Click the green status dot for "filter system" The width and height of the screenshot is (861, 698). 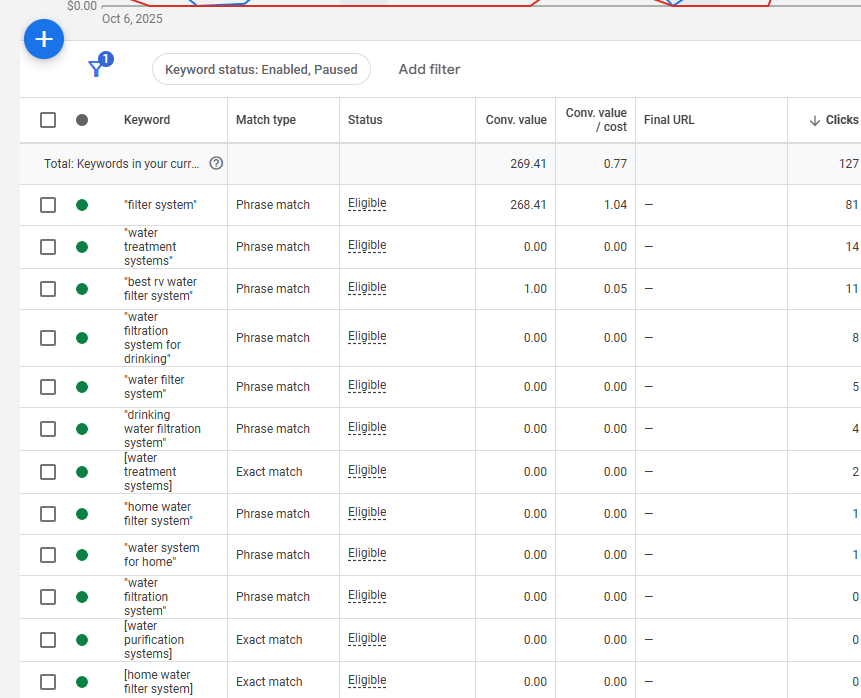[82, 205]
